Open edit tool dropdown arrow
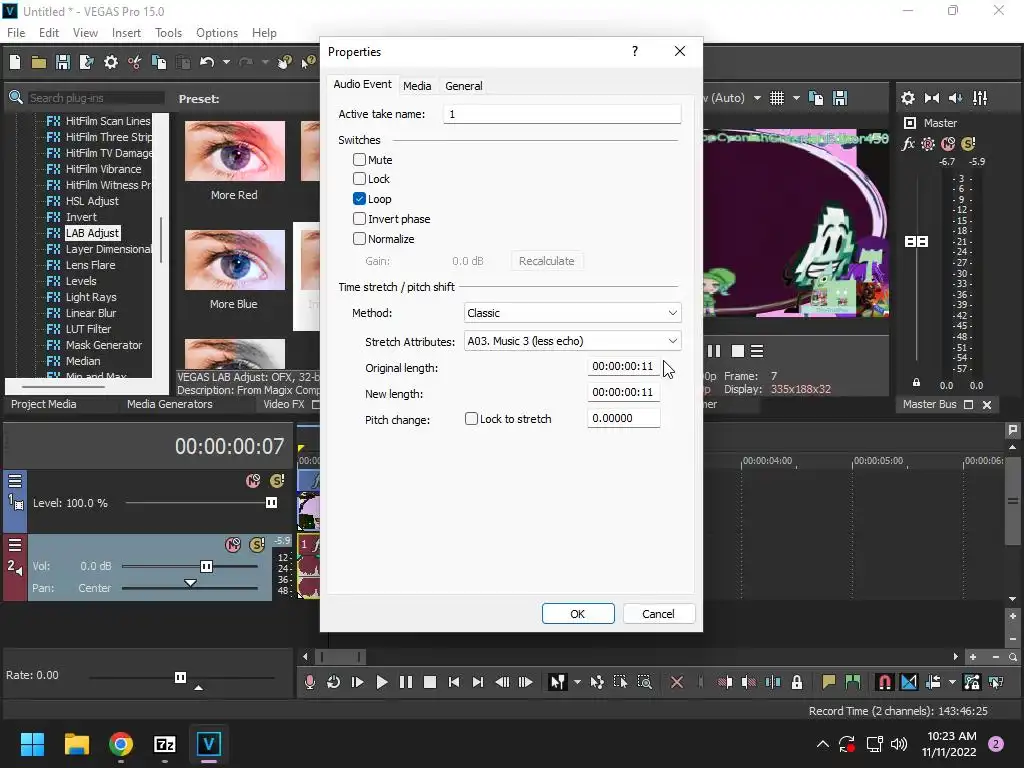The image size is (1024, 768). click(577, 682)
